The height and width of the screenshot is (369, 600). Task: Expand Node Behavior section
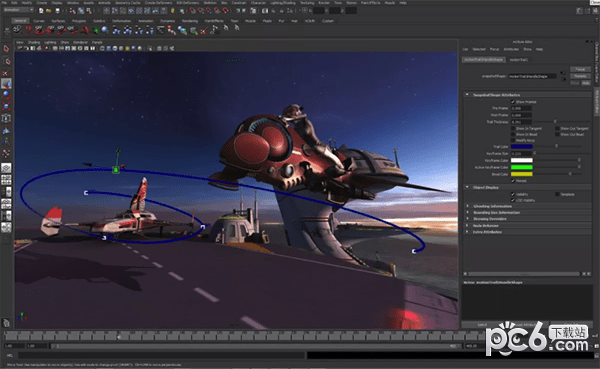pos(467,225)
